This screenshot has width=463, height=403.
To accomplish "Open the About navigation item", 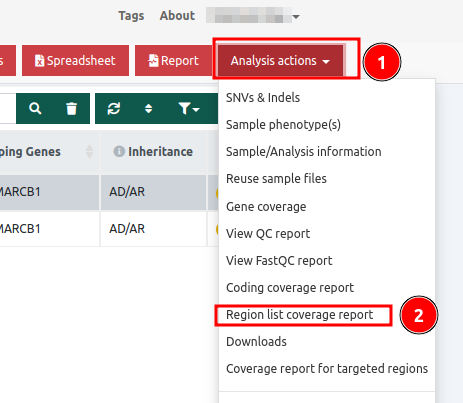I will click(177, 16).
